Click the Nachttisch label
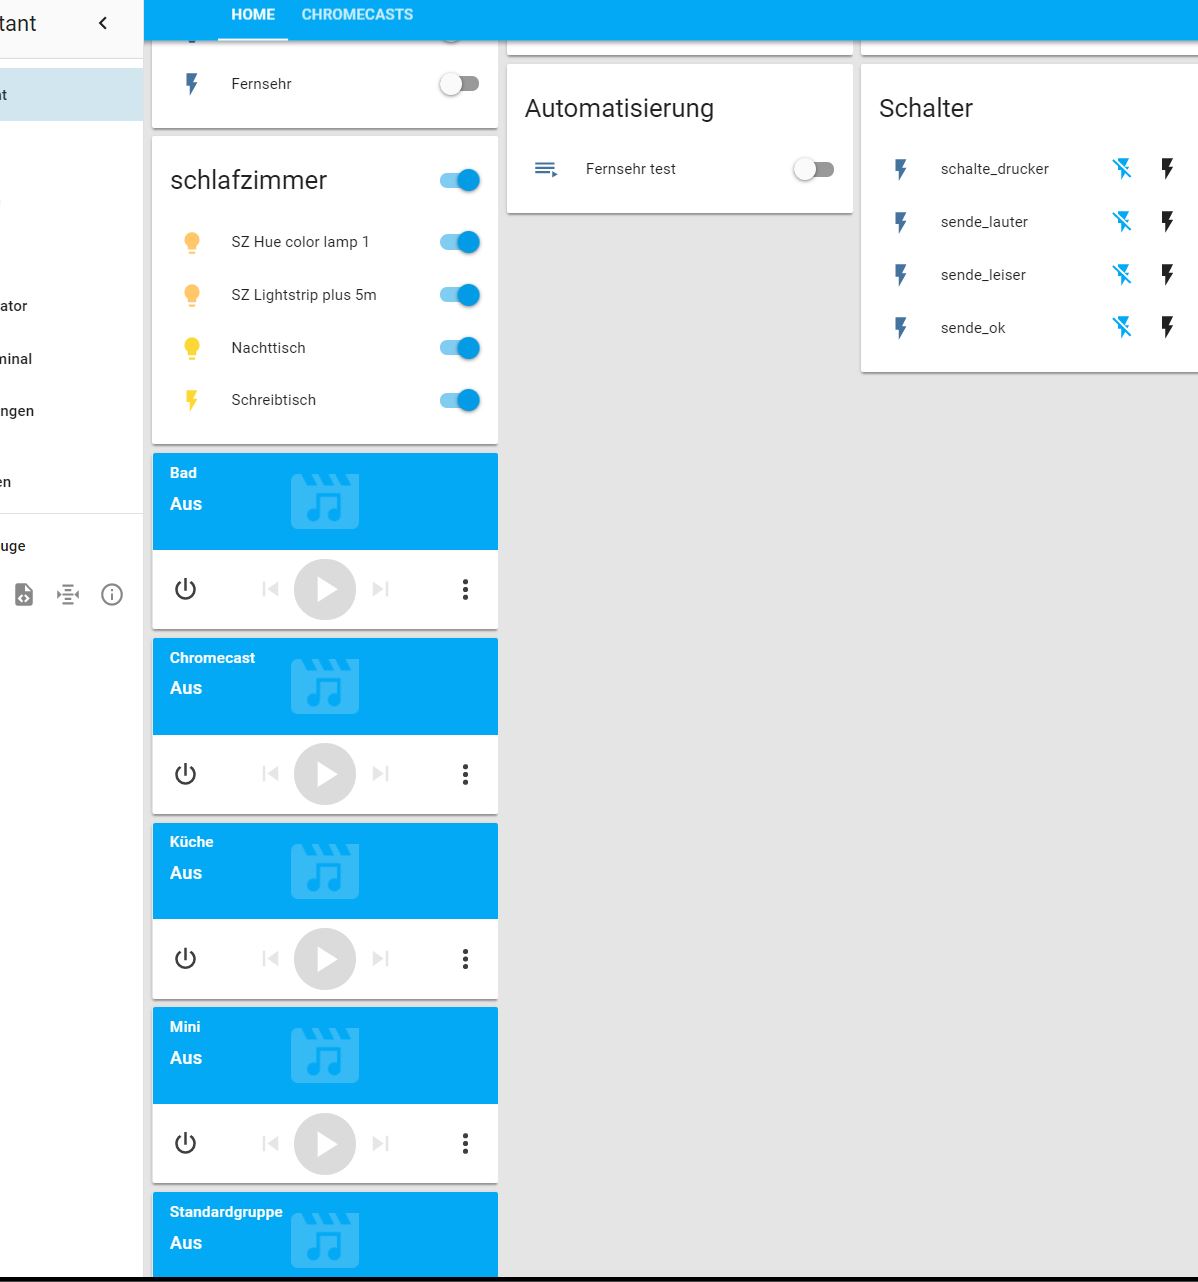The height and width of the screenshot is (1282, 1198). (x=268, y=348)
